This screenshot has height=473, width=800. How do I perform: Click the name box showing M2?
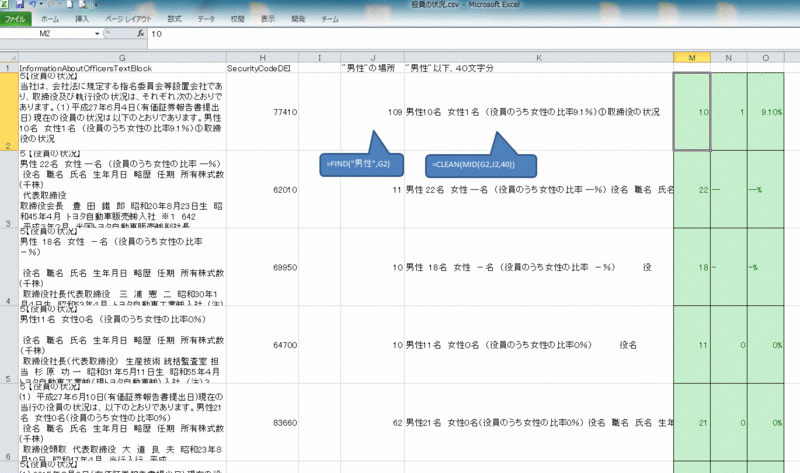(x=46, y=33)
